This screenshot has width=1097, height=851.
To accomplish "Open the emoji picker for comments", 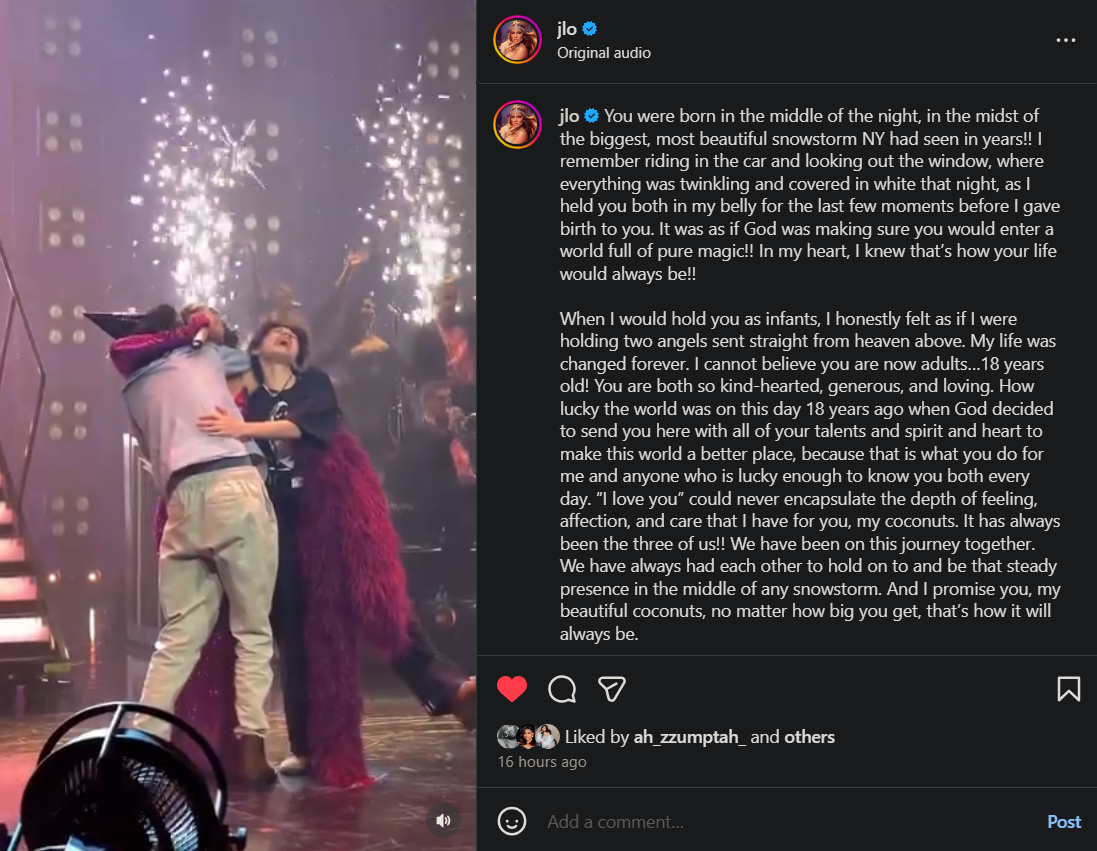I will [512, 822].
